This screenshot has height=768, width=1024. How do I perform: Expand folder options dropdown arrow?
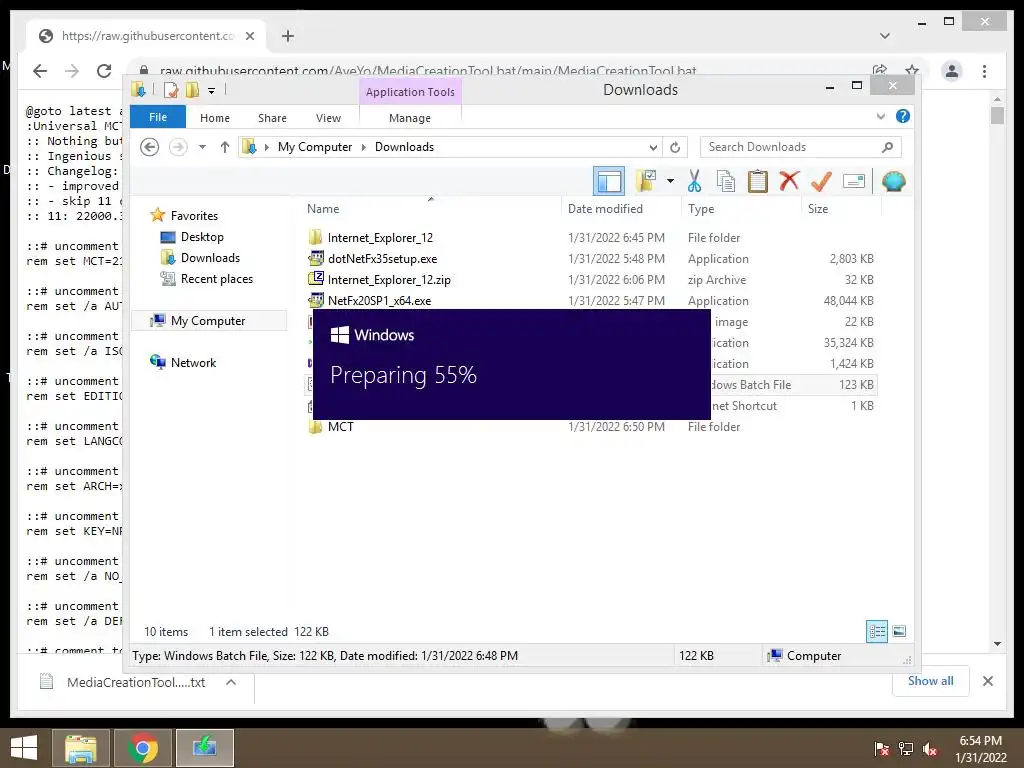point(670,181)
